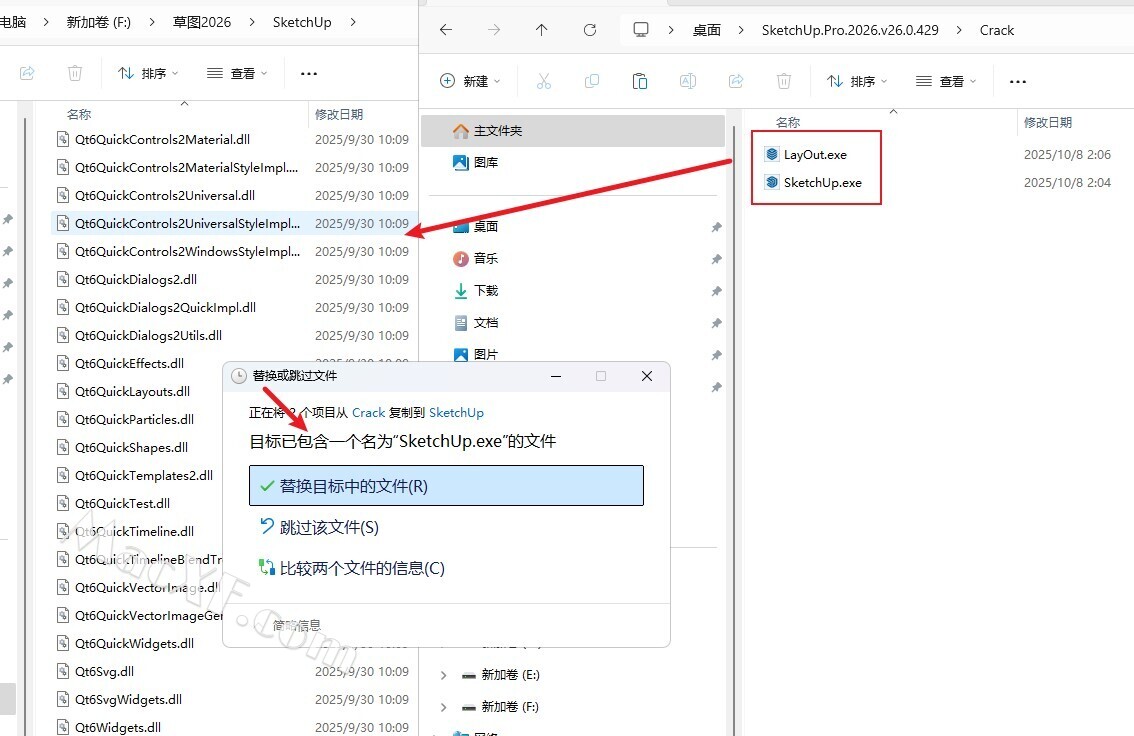Select Downloads (下载) in the sidebar

(x=486, y=290)
